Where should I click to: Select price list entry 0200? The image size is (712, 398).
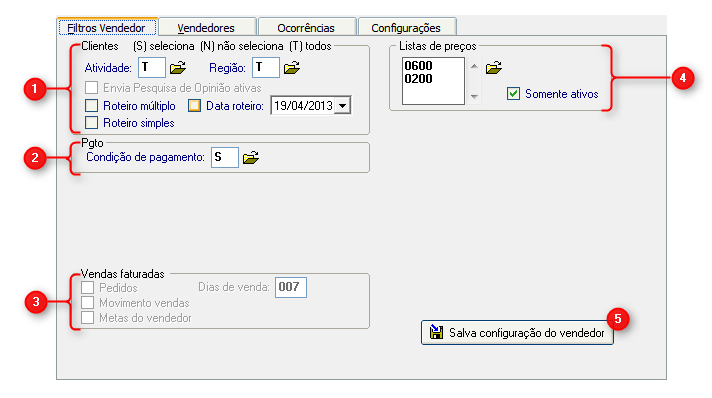[x=418, y=79]
